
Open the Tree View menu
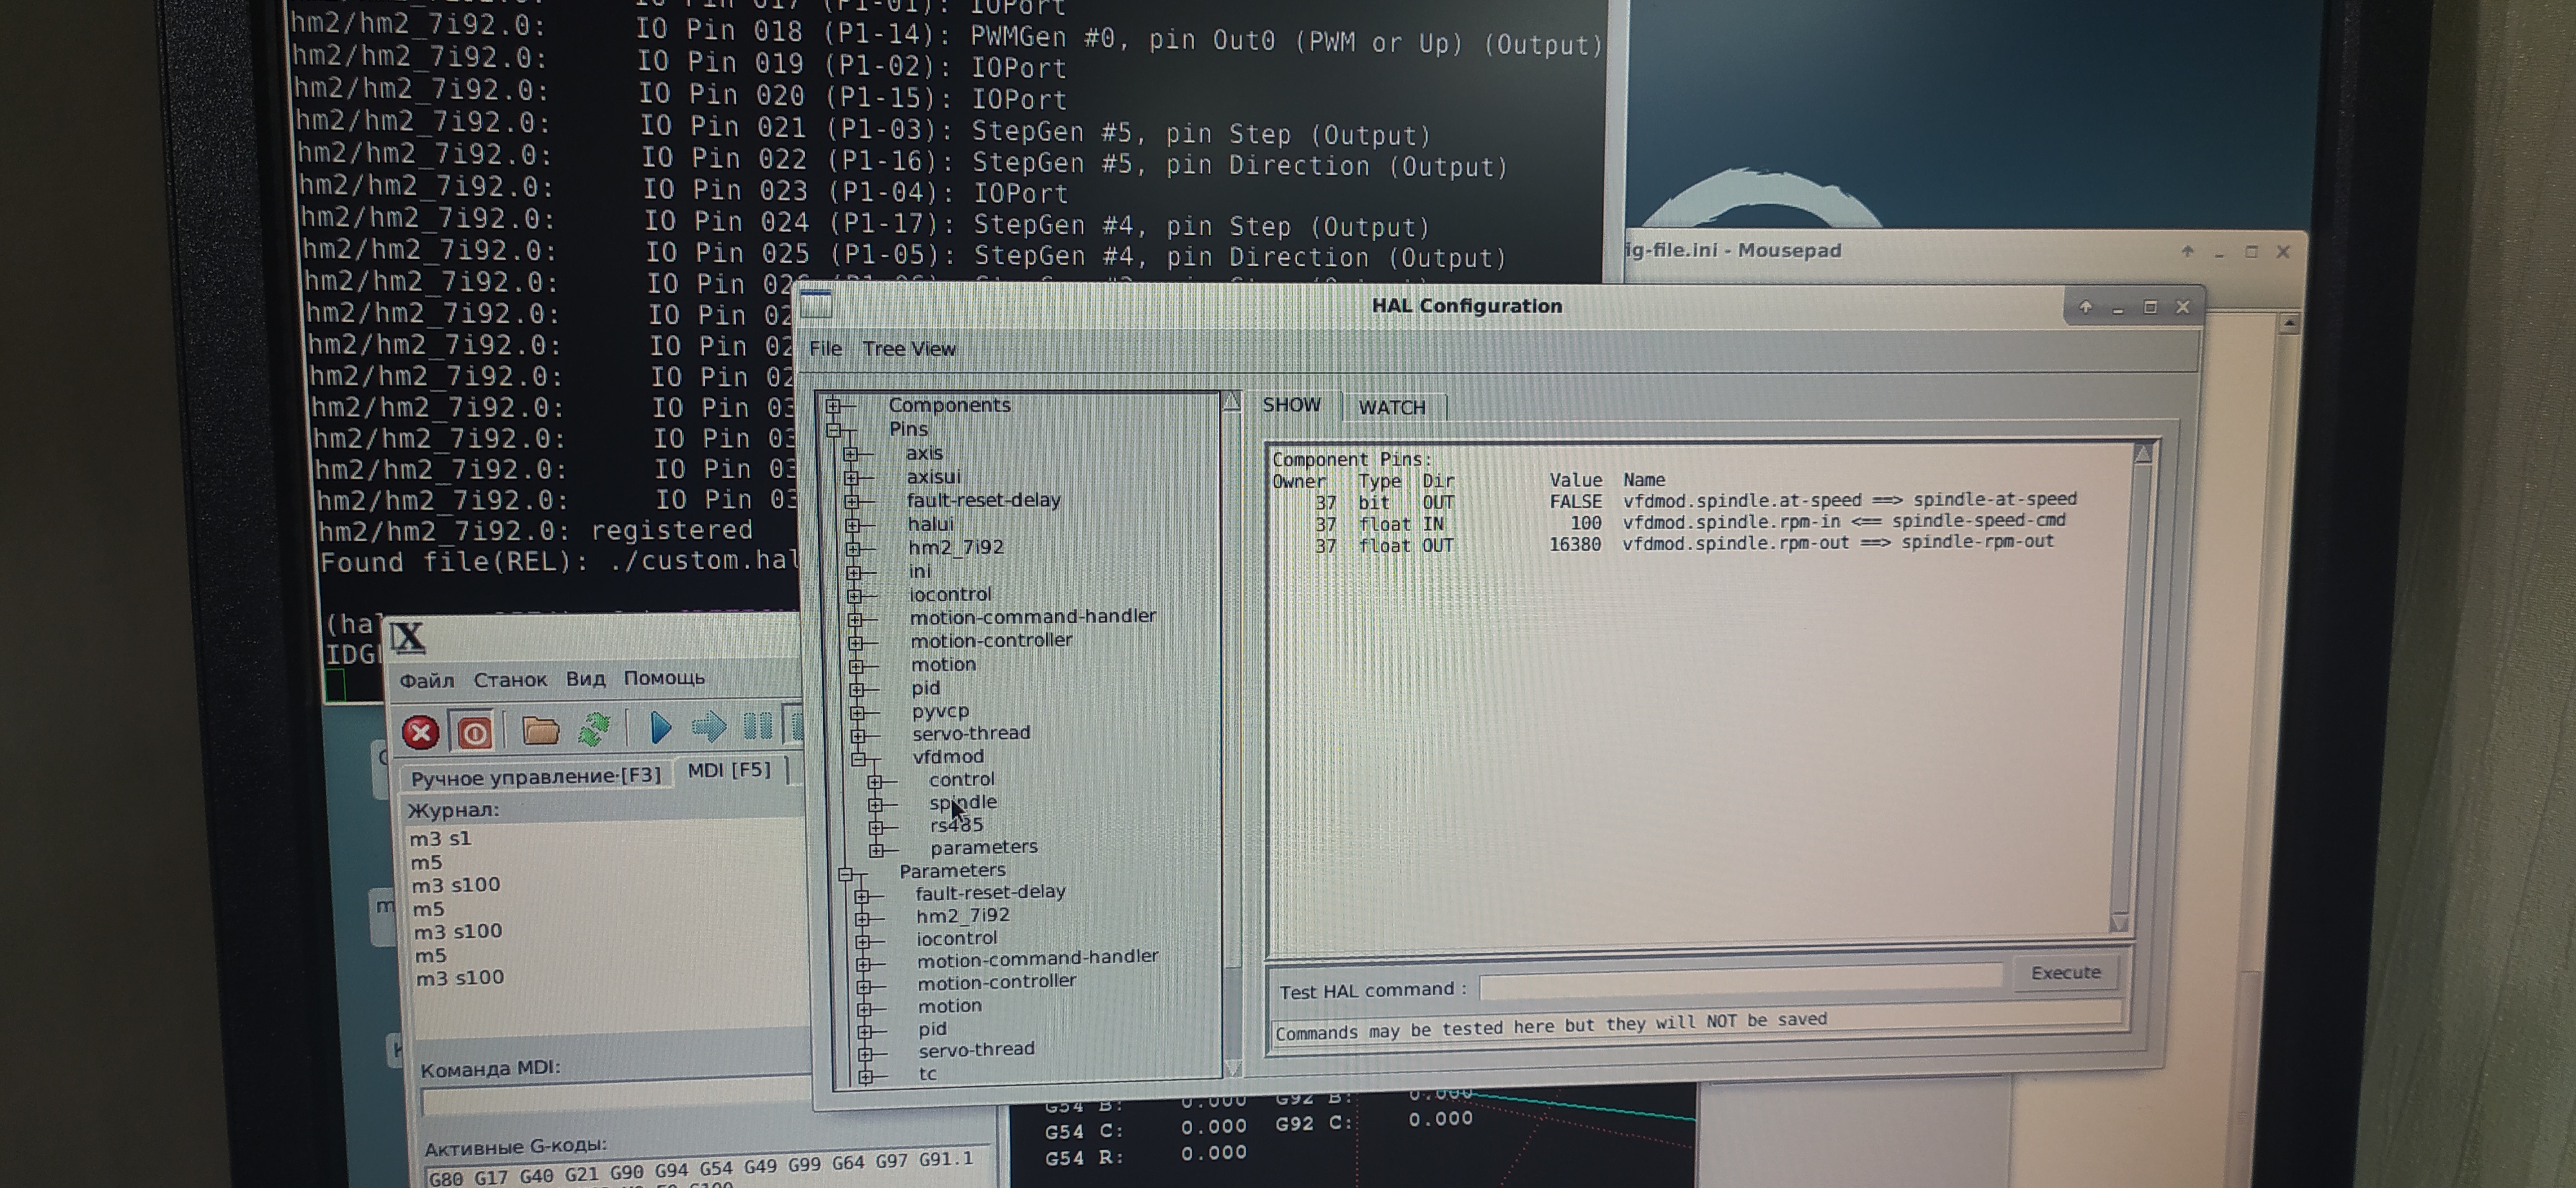pyautogui.click(x=908, y=348)
